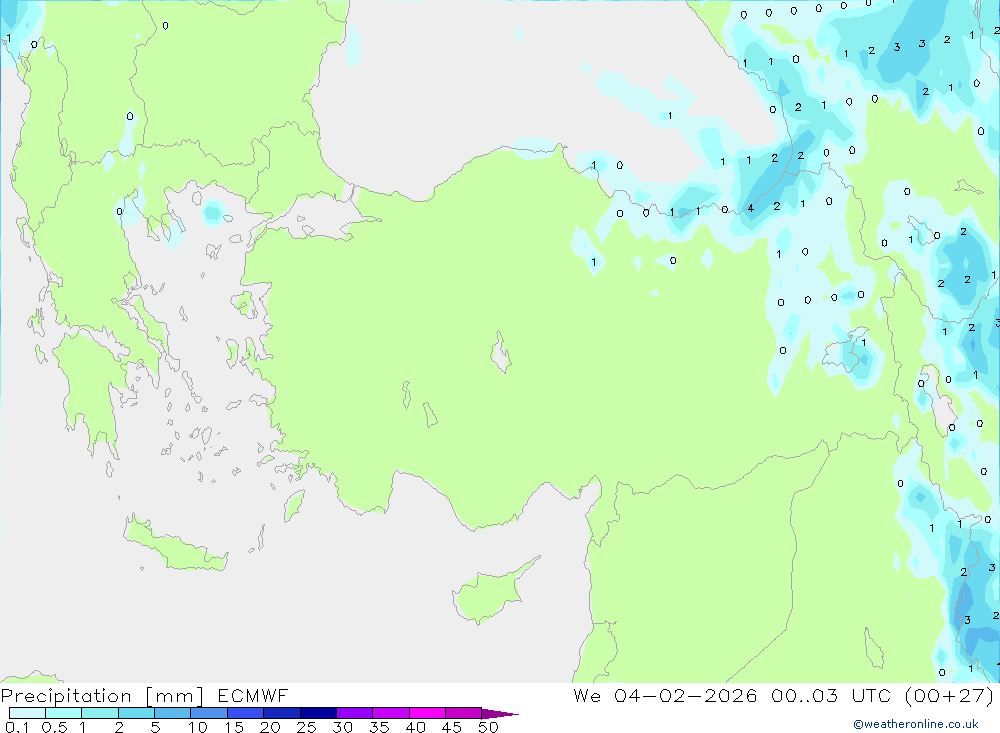Click the "Precipitation" title word
The image size is (1000, 733).
(66, 696)
